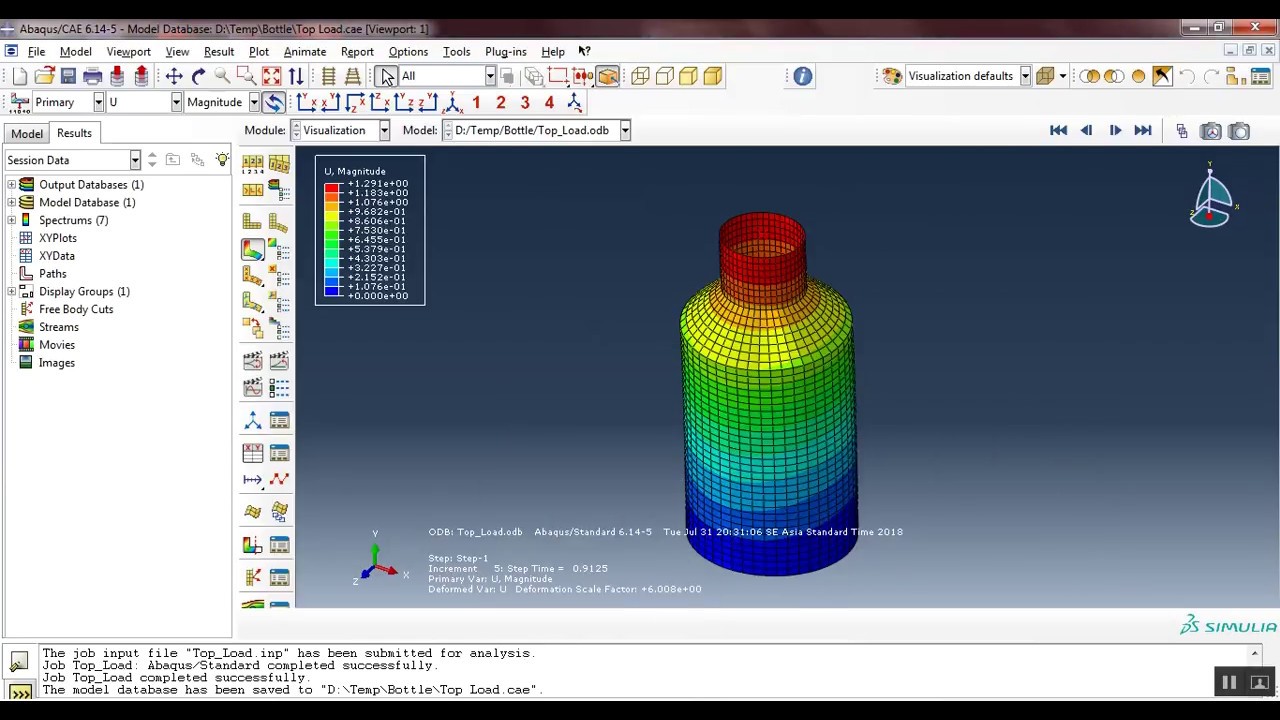Click the Plot Deformed Shape icon
The image size is (1280, 720).
(278, 222)
